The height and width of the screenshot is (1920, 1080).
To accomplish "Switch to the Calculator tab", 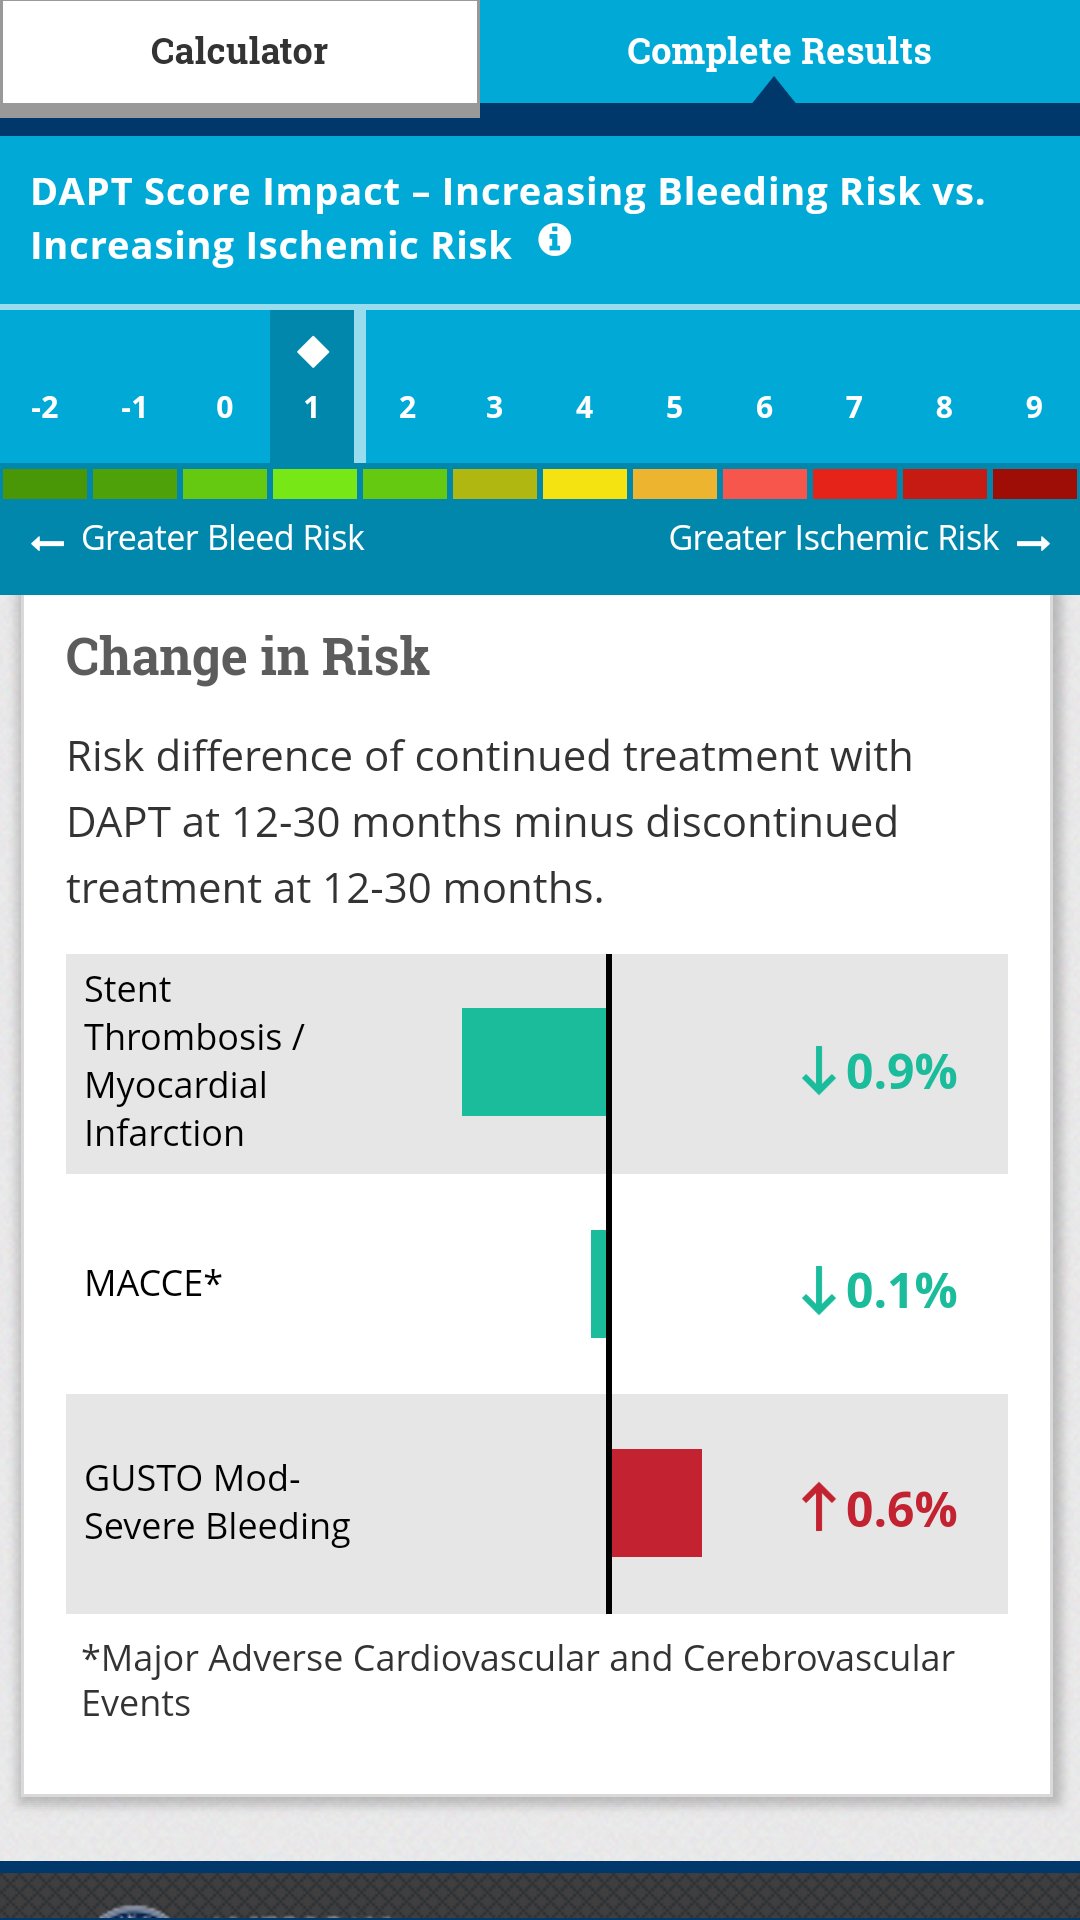I will (x=239, y=52).
